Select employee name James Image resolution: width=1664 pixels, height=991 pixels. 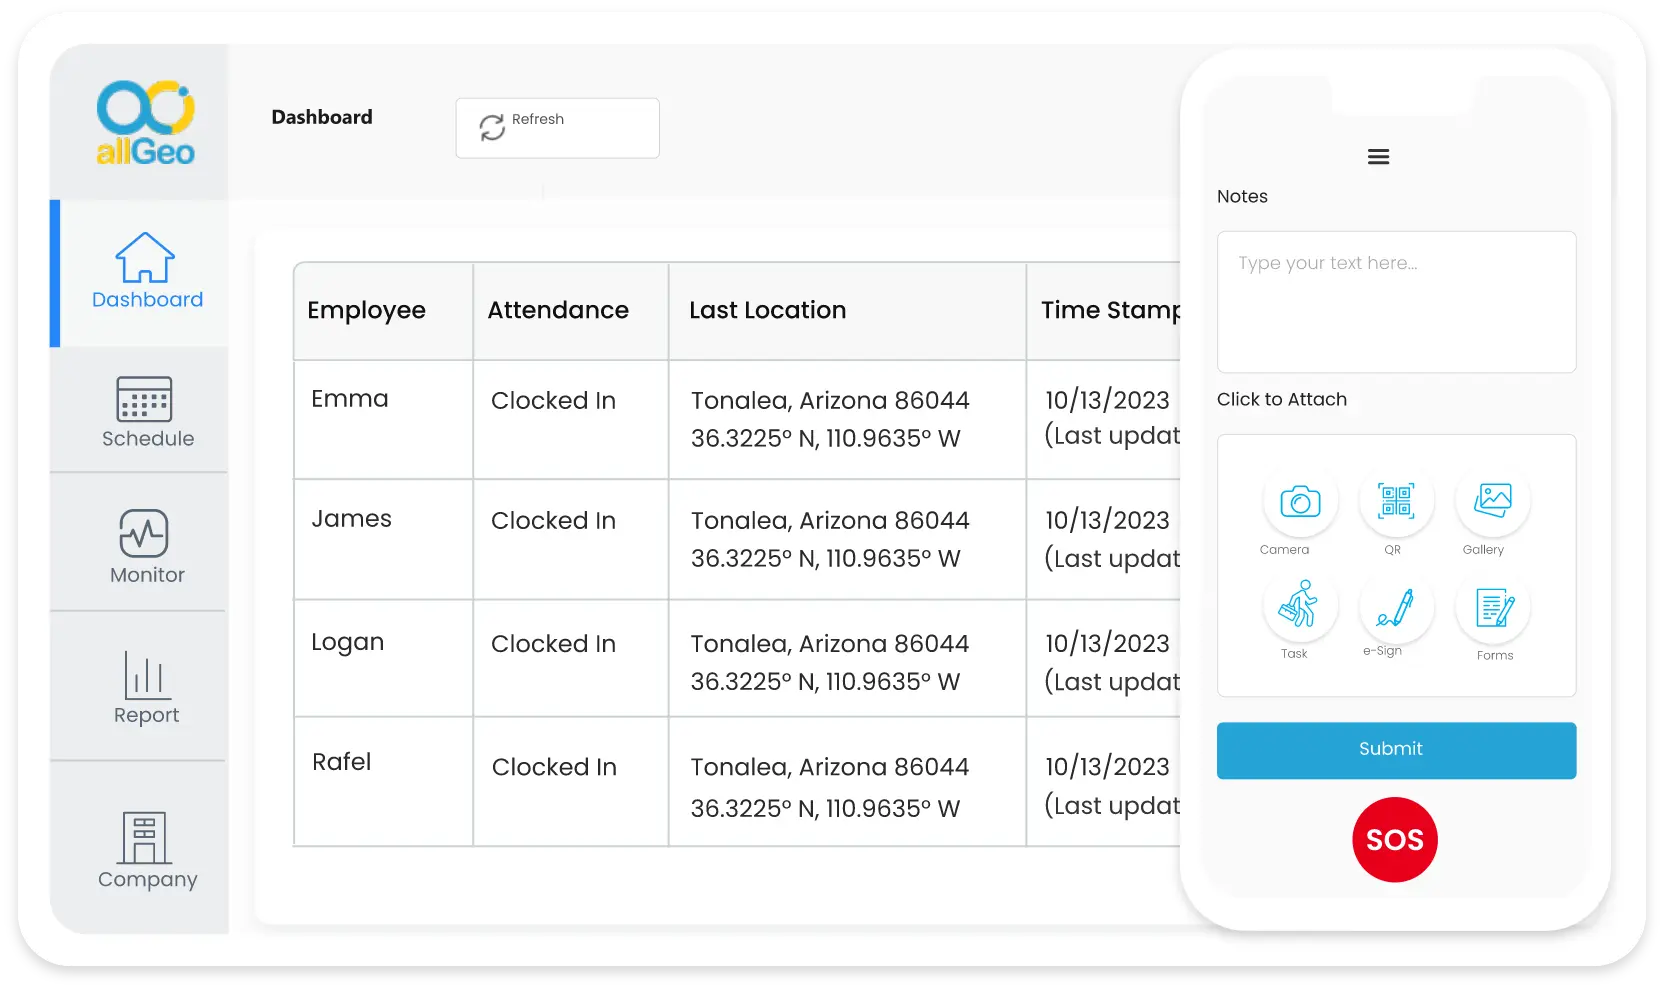[x=351, y=519]
